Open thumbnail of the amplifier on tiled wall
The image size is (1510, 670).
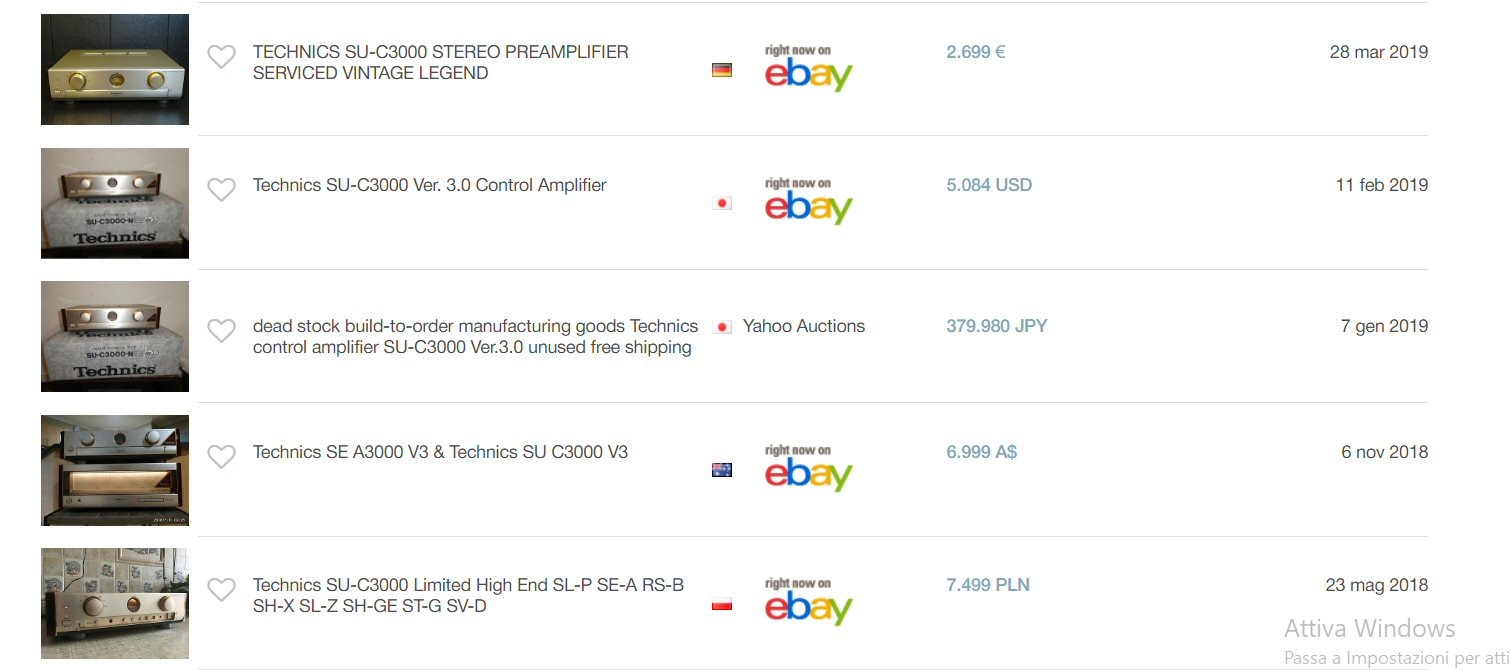coord(115,603)
